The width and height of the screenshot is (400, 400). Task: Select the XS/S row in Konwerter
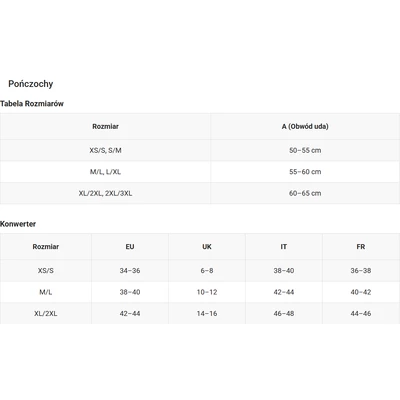click(200, 271)
